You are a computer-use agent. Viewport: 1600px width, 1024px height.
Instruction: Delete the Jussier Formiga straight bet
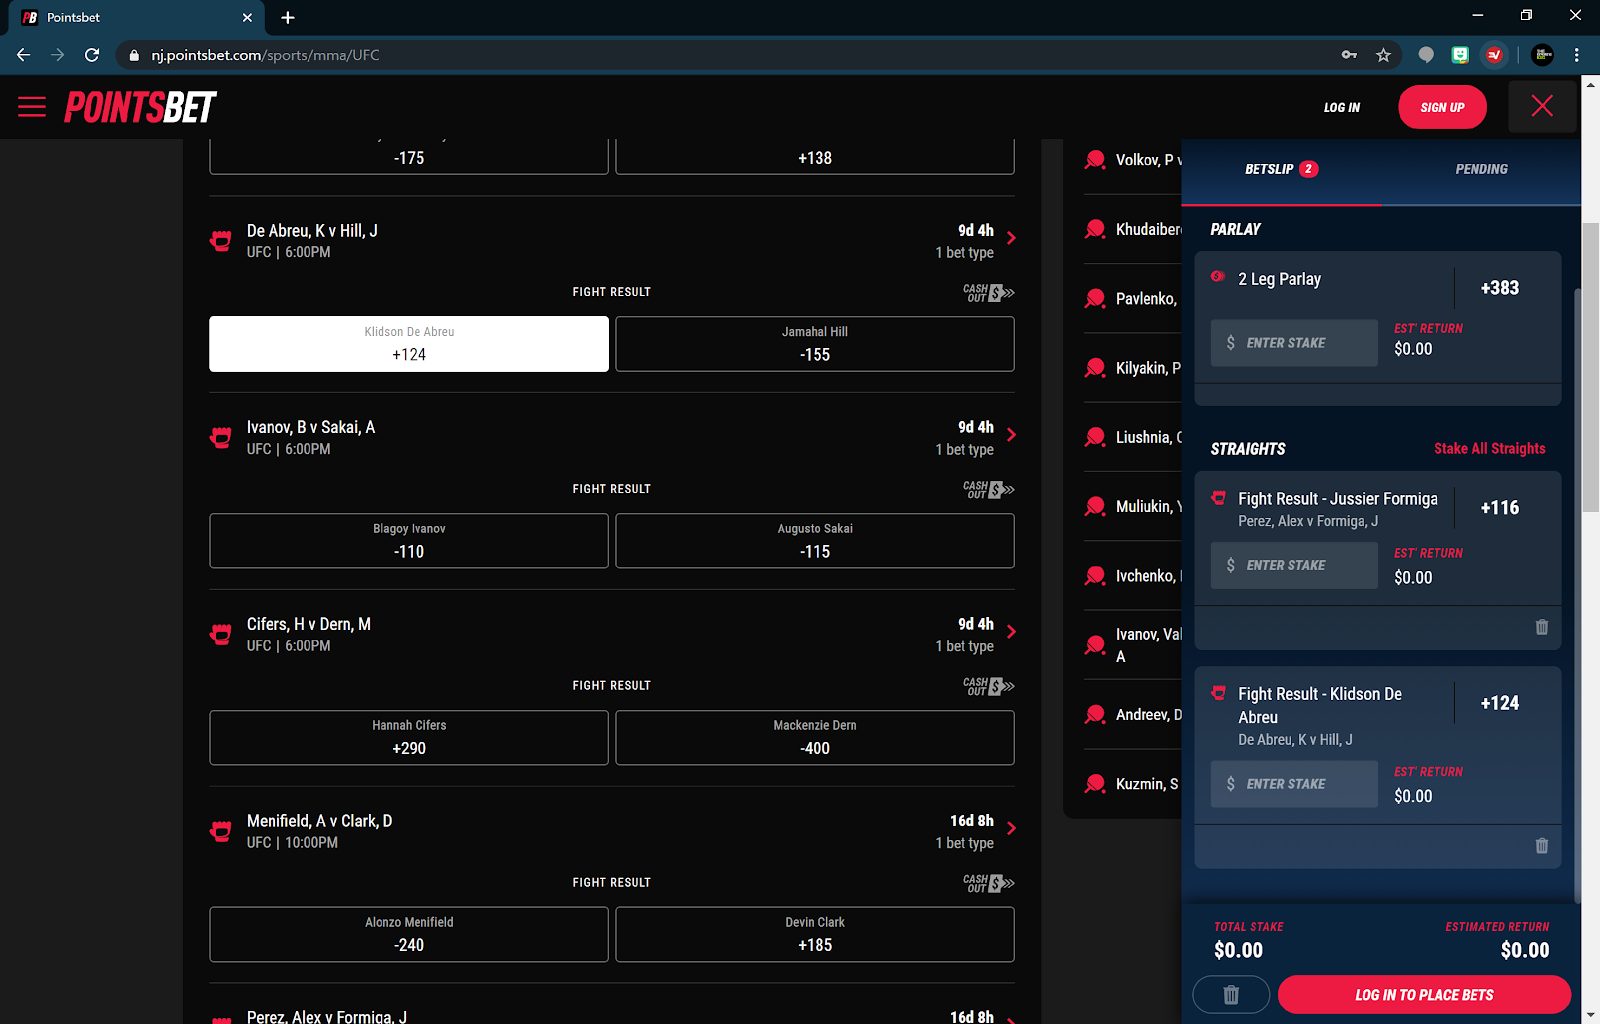1541,628
